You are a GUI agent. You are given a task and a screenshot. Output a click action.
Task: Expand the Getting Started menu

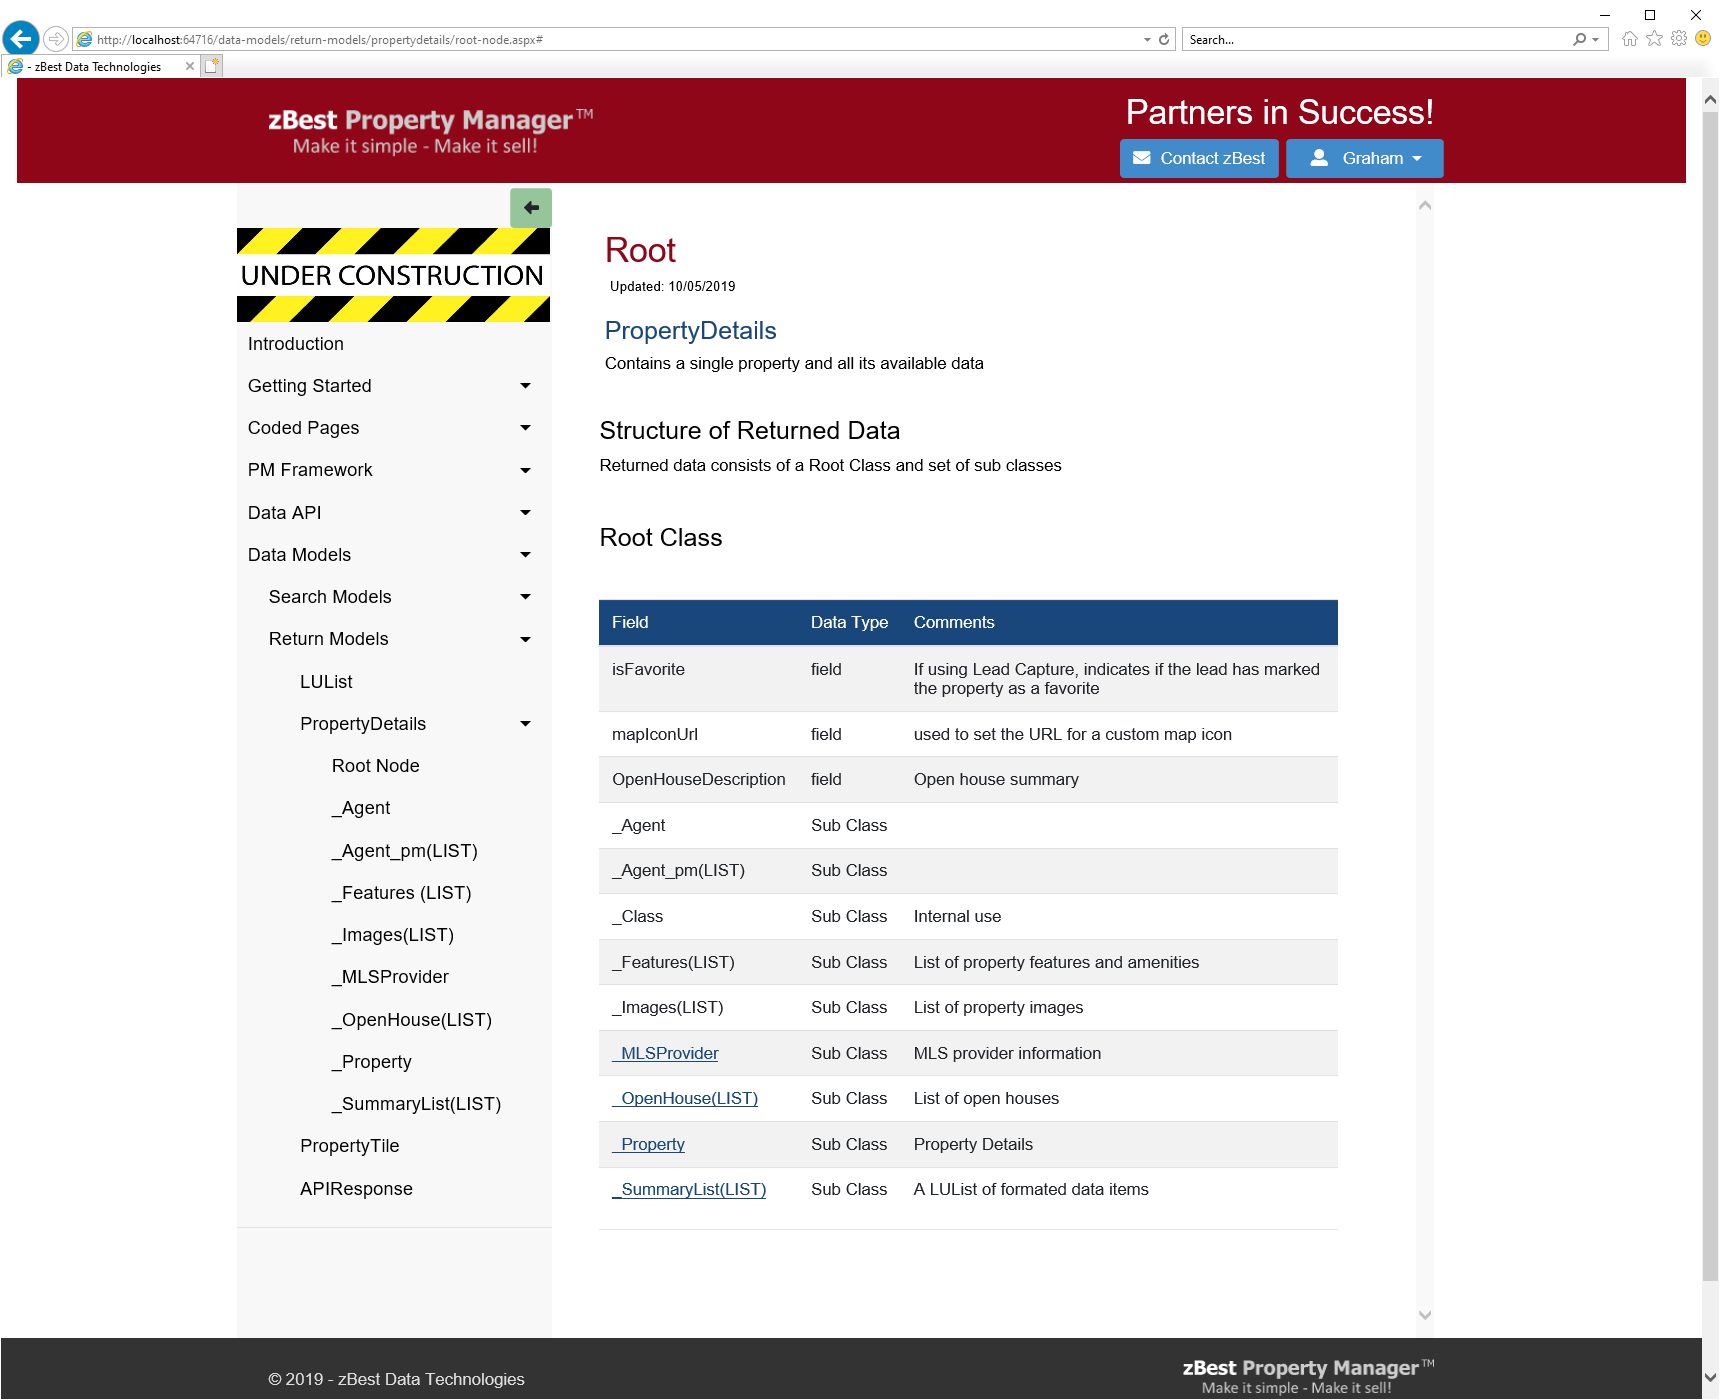pyautogui.click(x=525, y=386)
